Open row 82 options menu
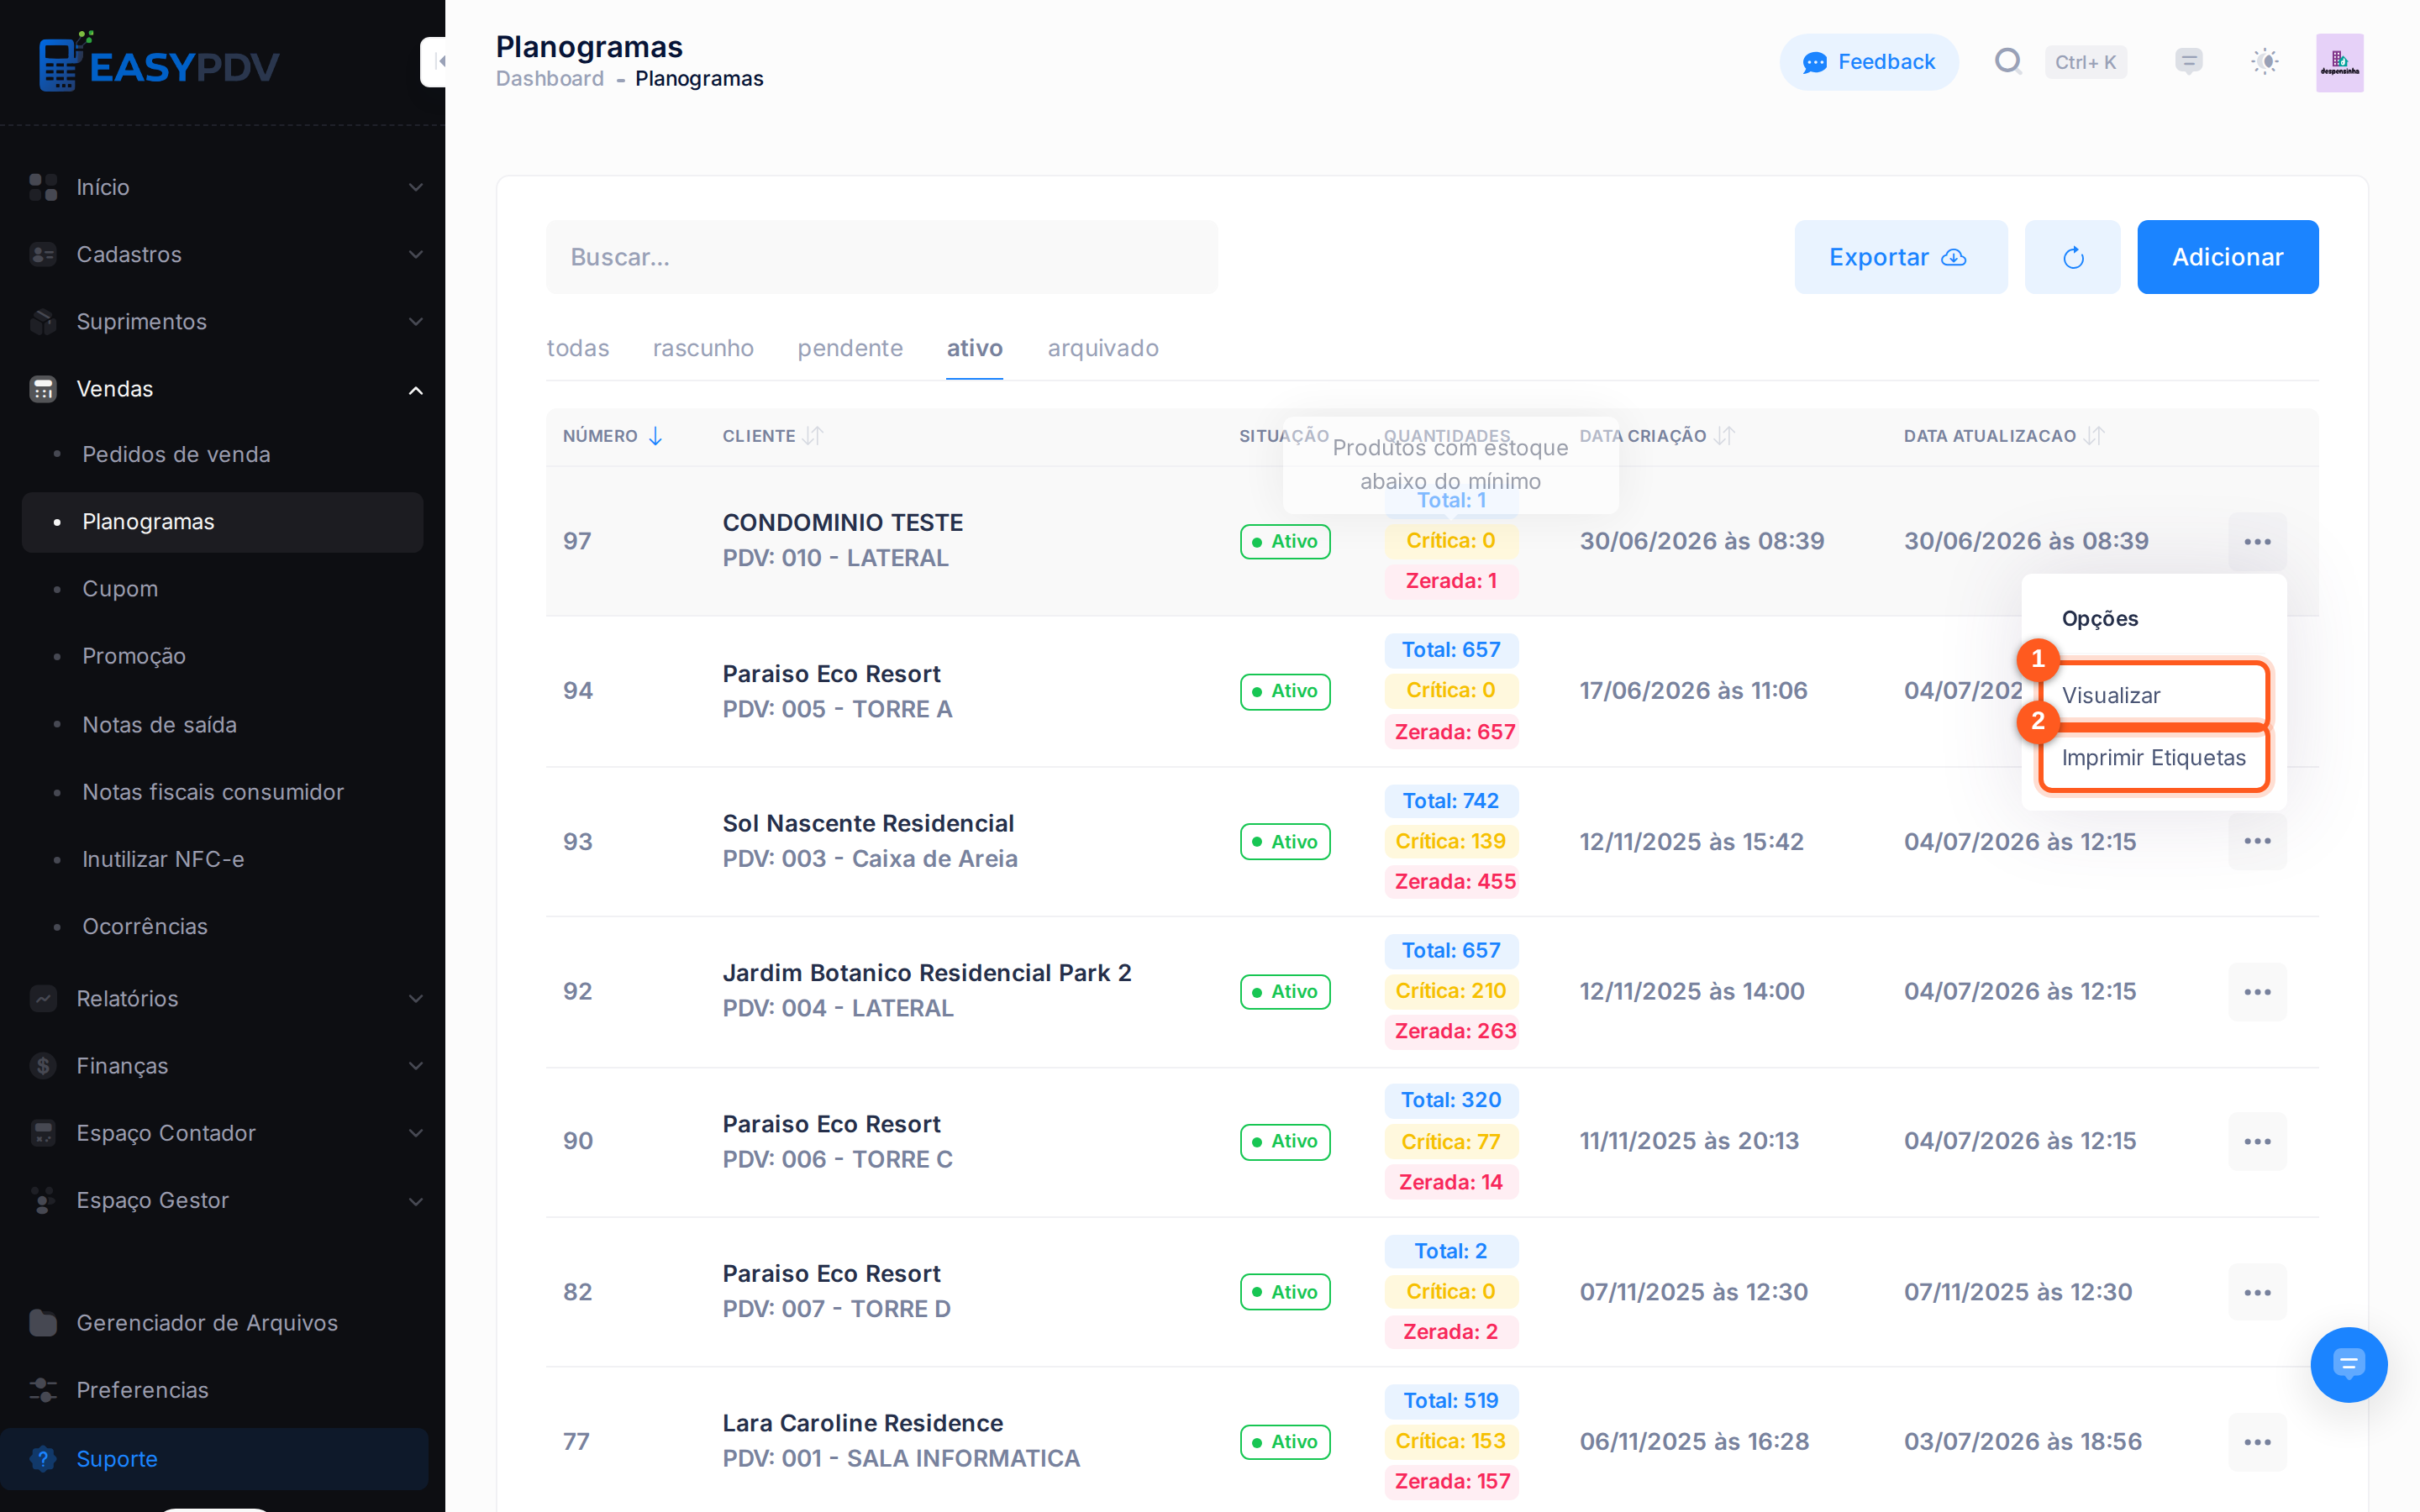Viewport: 2420px width, 1512px height. coord(2257,1292)
